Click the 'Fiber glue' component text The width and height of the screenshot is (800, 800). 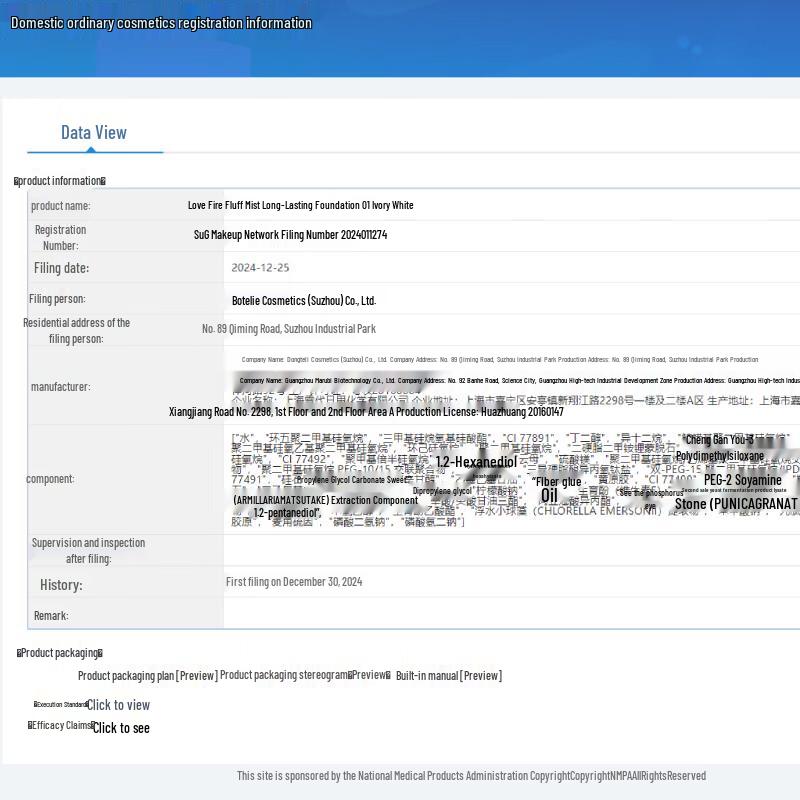(x=557, y=482)
